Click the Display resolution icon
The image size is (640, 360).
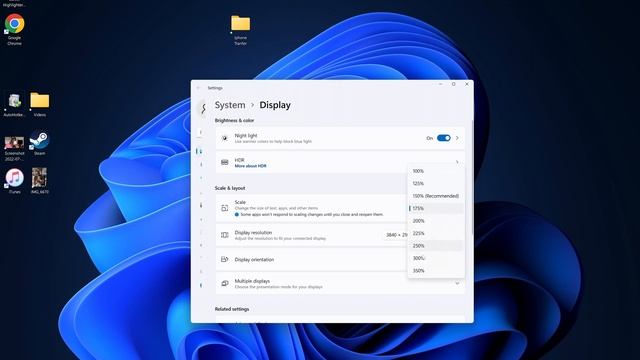click(x=224, y=235)
